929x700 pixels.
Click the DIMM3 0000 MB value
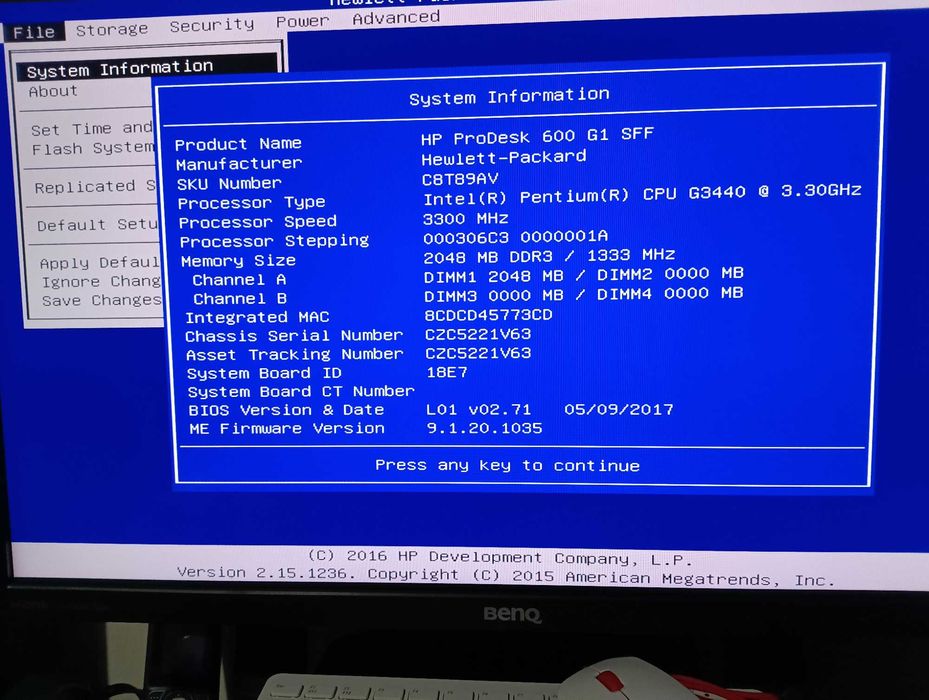(x=494, y=295)
